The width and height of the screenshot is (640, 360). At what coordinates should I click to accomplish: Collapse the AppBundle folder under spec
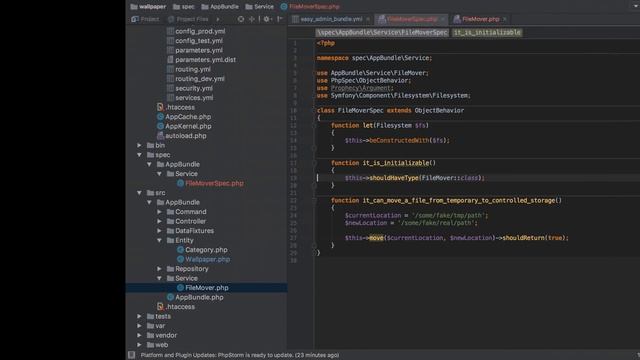tap(149, 164)
